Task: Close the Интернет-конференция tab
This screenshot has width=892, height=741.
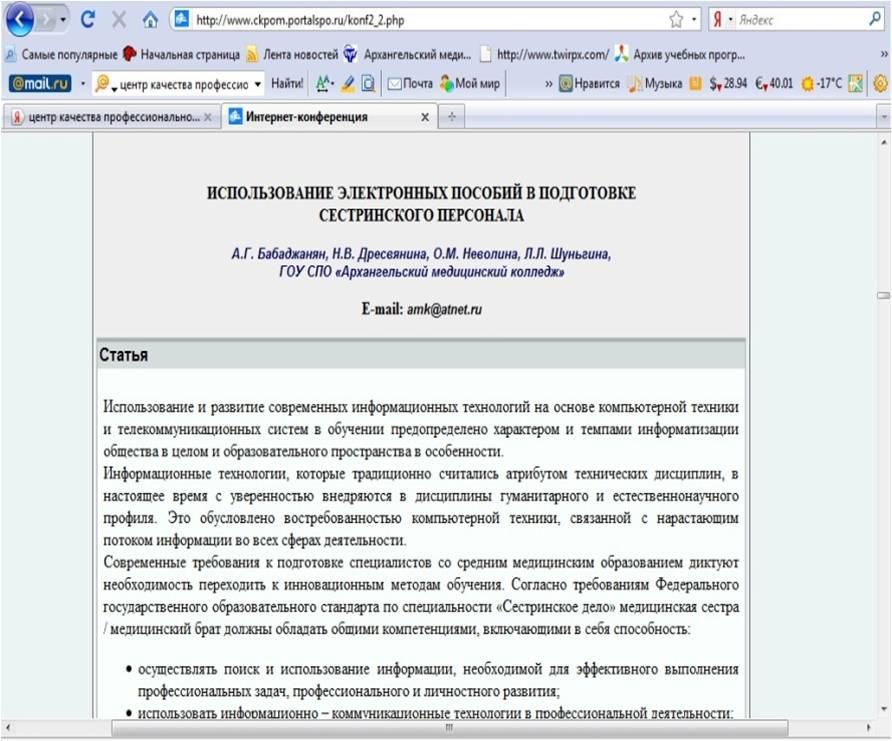Action: point(425,117)
